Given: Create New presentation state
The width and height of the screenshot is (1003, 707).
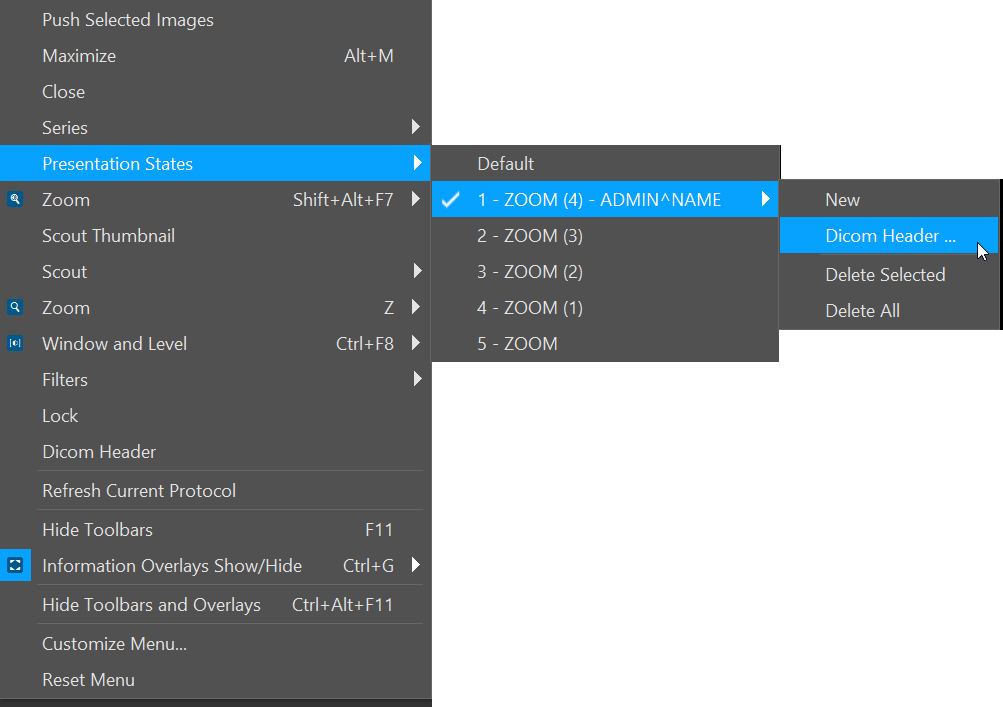Looking at the screenshot, I should [x=842, y=200].
